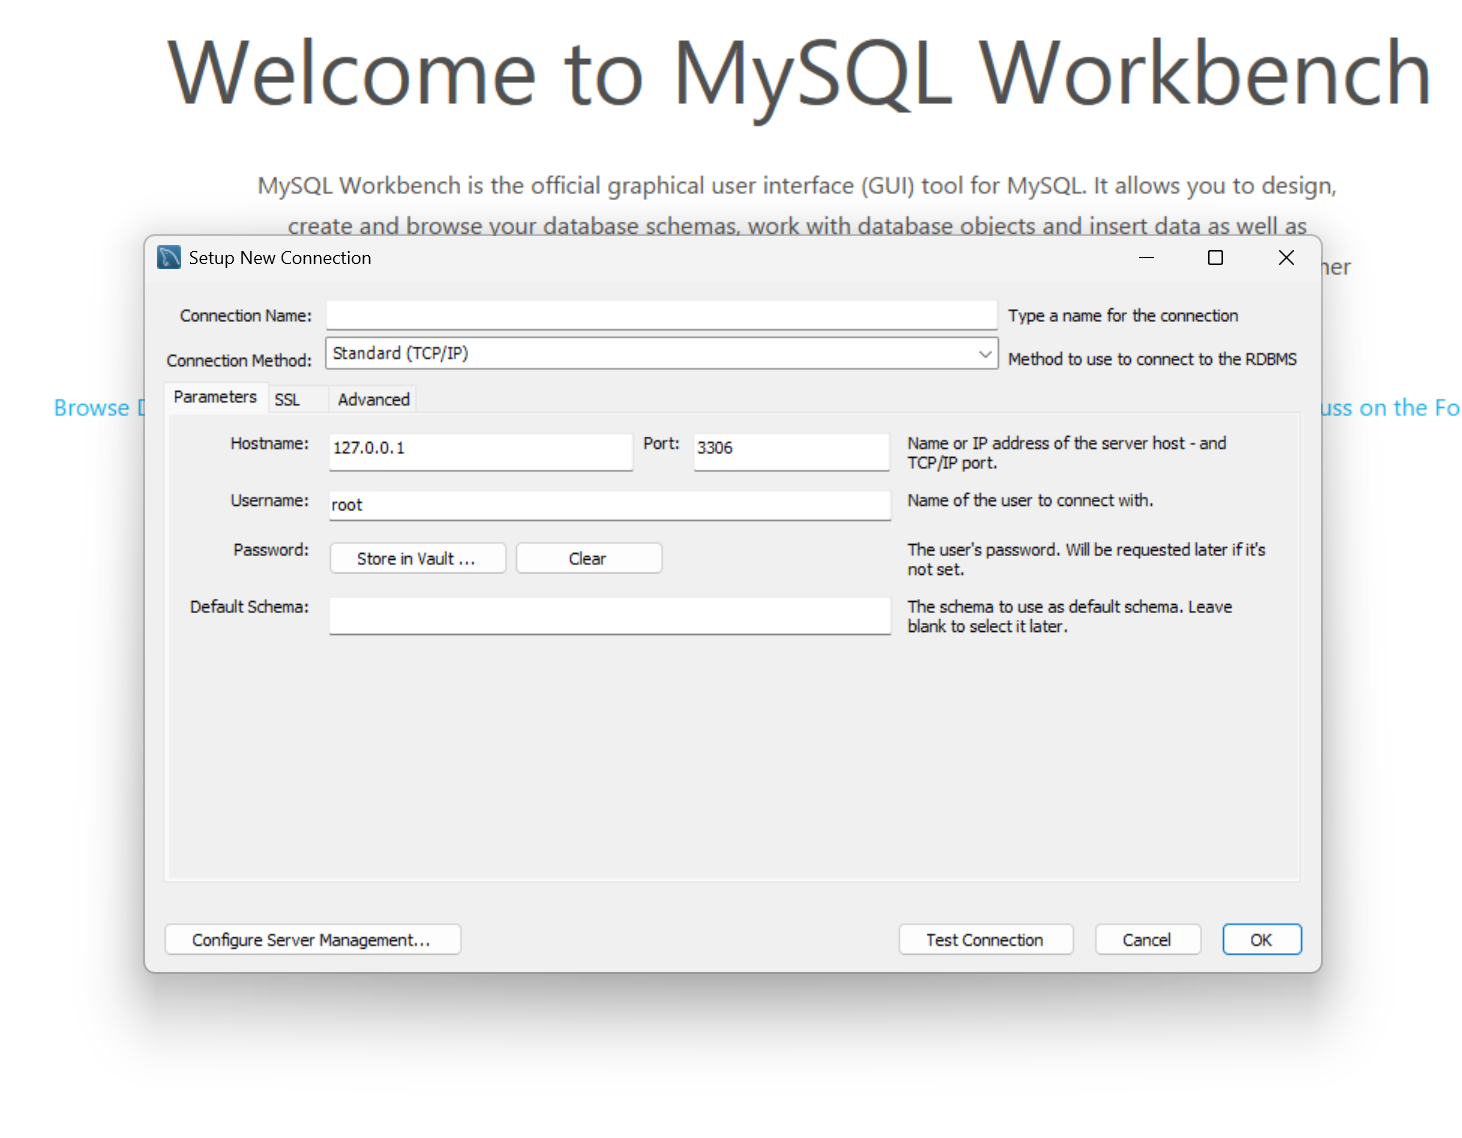This screenshot has height=1138, width=1462.
Task: Click the MySQL dolphin icon in dialog titlebar
Action: 168,257
